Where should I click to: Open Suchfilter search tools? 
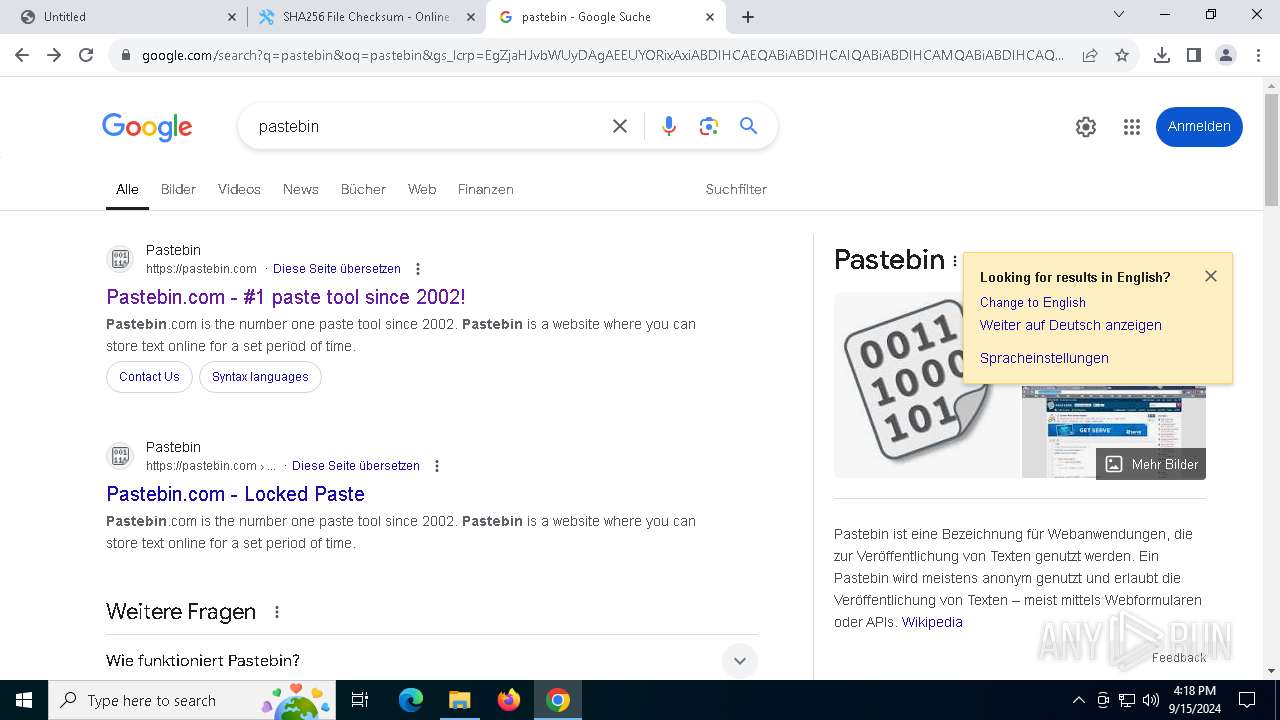736,189
